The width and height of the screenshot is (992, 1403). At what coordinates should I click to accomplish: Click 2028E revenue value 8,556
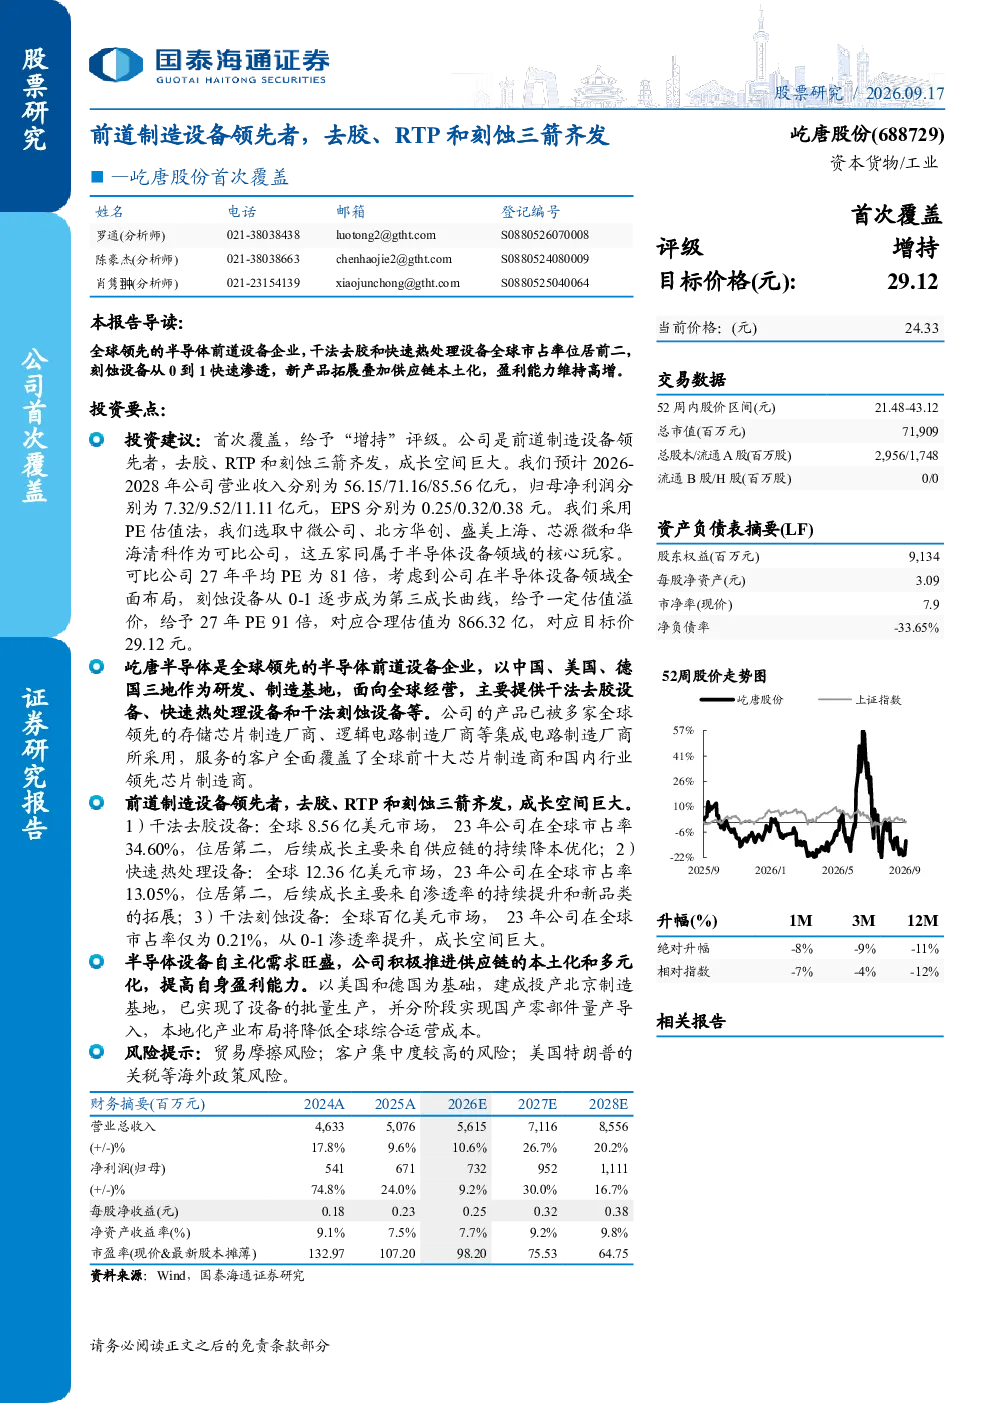point(614,1126)
